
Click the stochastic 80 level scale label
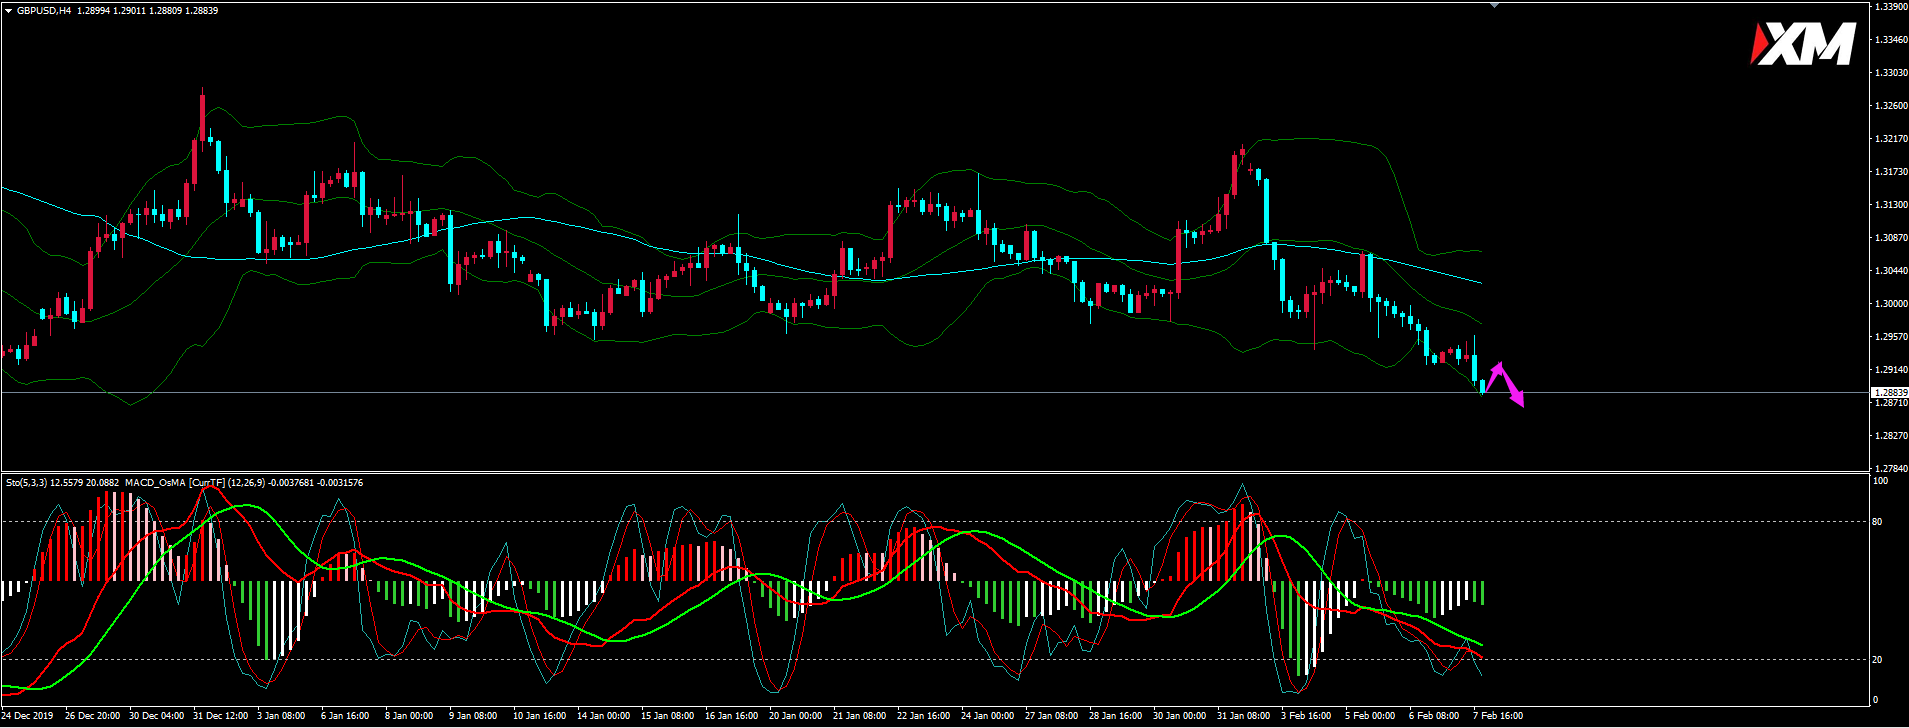[1877, 522]
